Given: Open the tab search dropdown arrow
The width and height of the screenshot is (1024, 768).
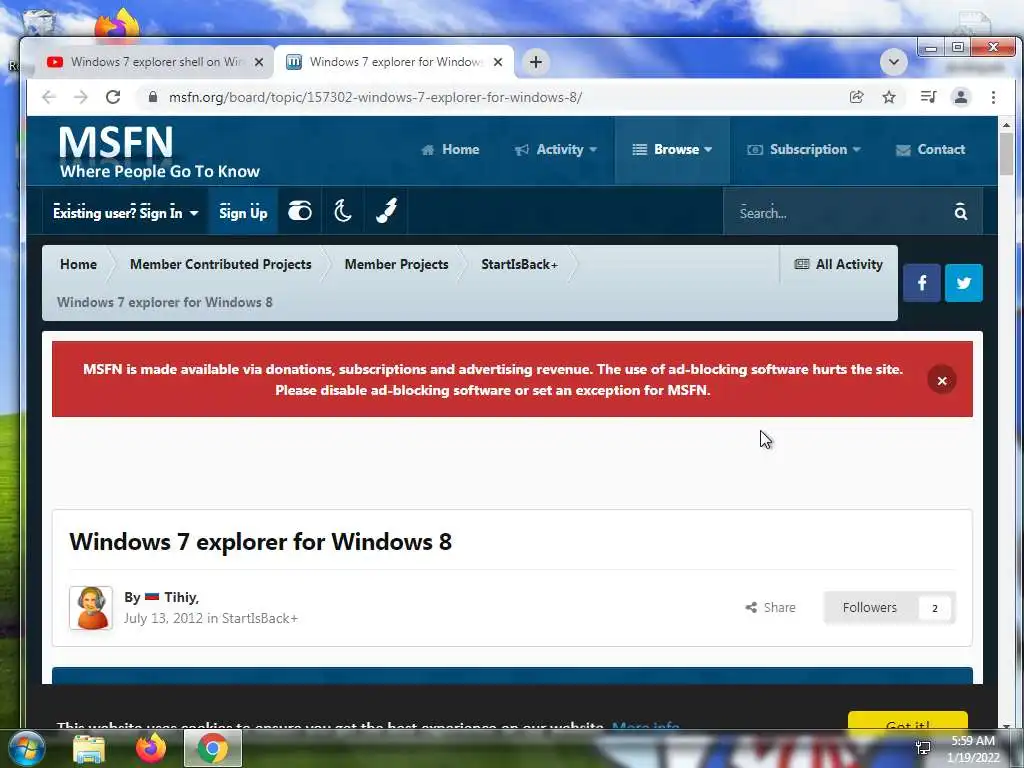Looking at the screenshot, I should pos(893,62).
